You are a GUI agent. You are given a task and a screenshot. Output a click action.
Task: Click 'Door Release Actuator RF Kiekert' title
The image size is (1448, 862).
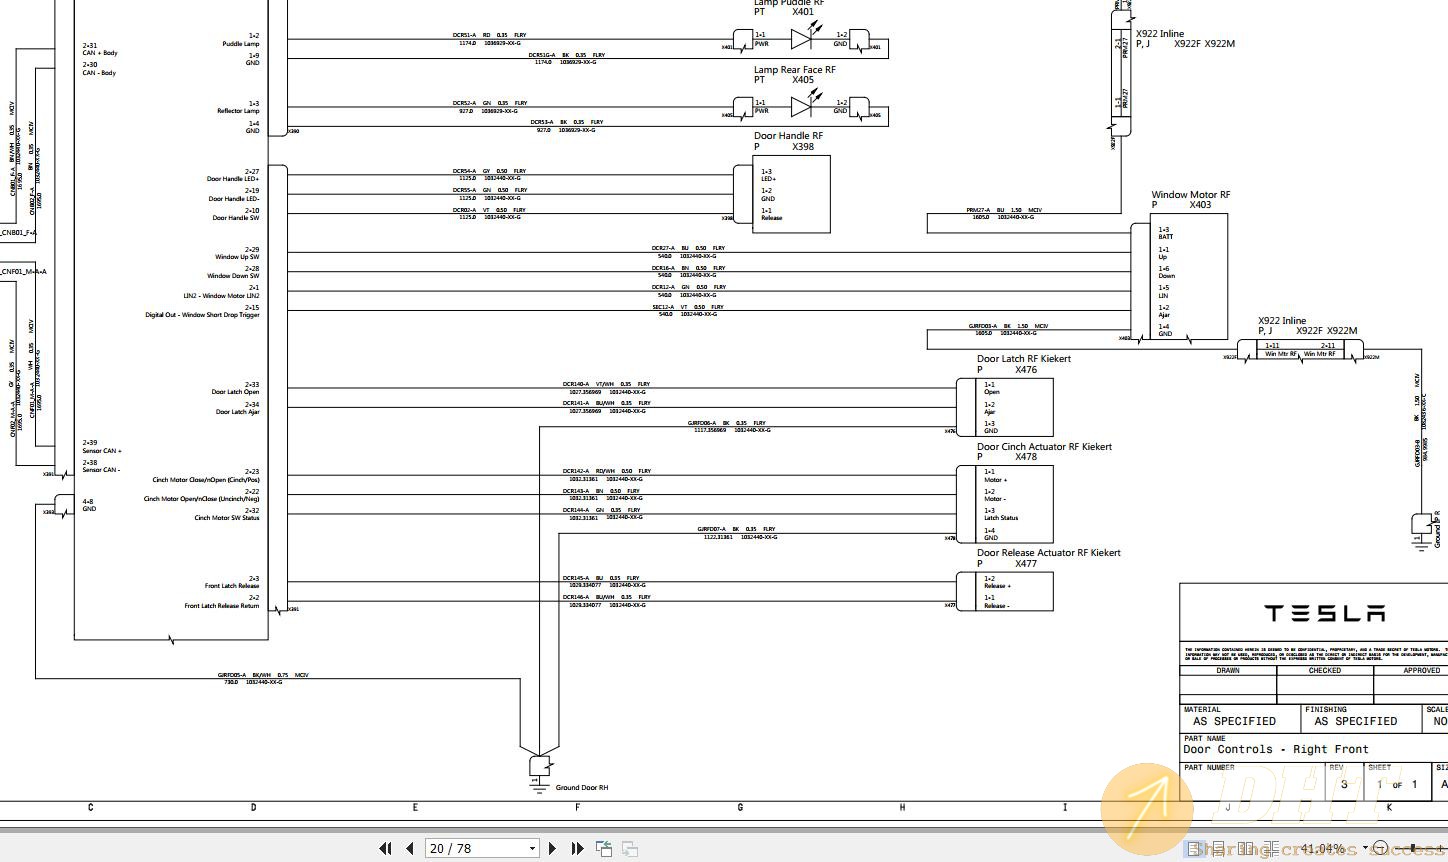point(1049,552)
